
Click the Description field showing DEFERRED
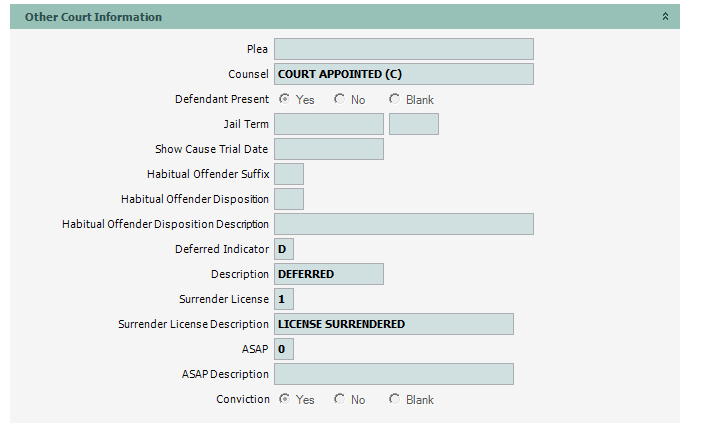click(x=328, y=274)
